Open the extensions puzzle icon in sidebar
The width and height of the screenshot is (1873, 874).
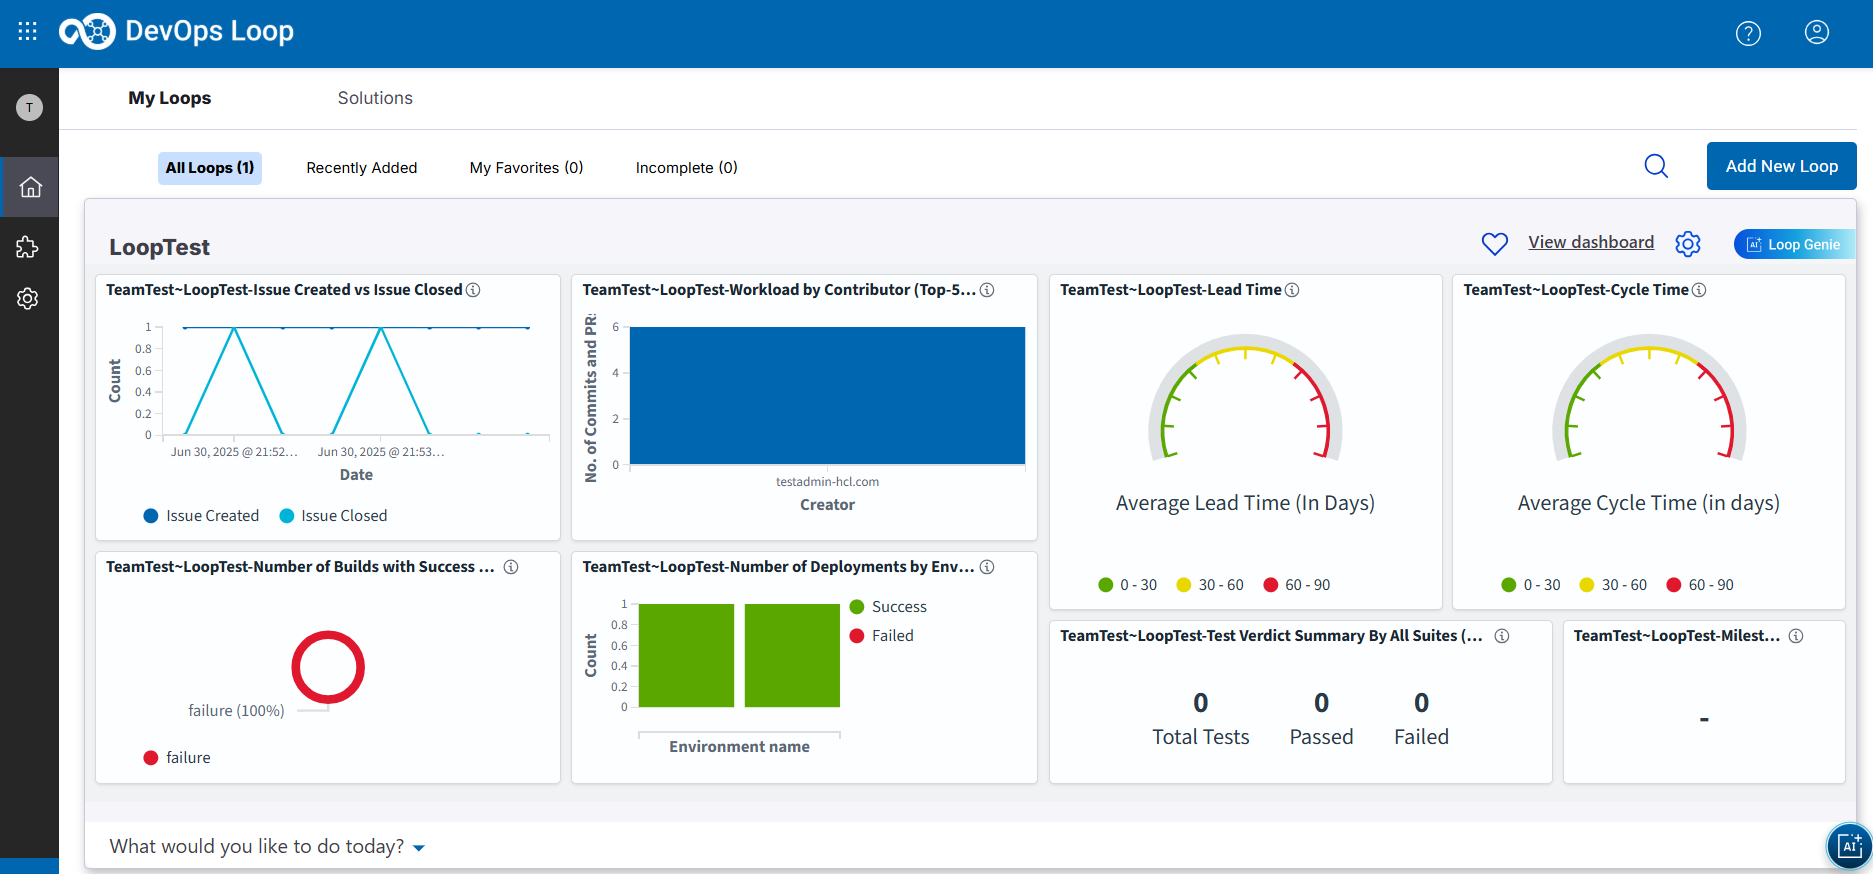coord(28,247)
